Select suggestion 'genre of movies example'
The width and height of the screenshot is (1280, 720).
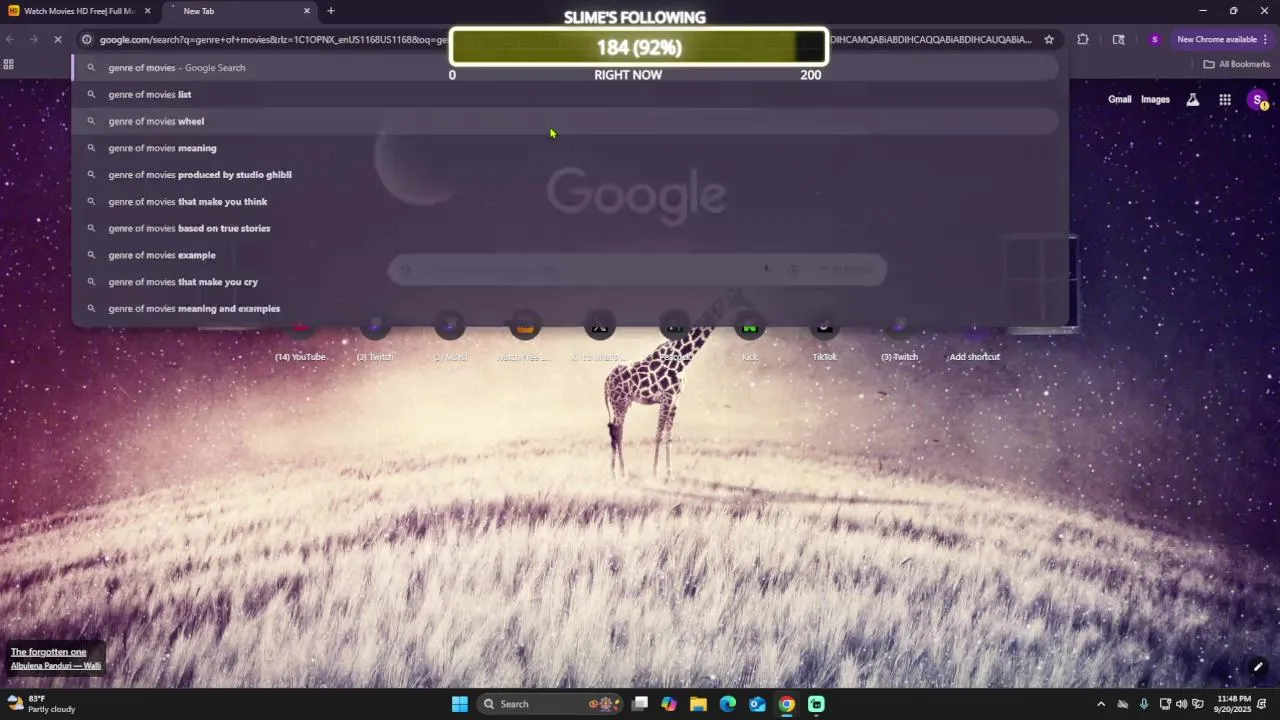[565, 255]
